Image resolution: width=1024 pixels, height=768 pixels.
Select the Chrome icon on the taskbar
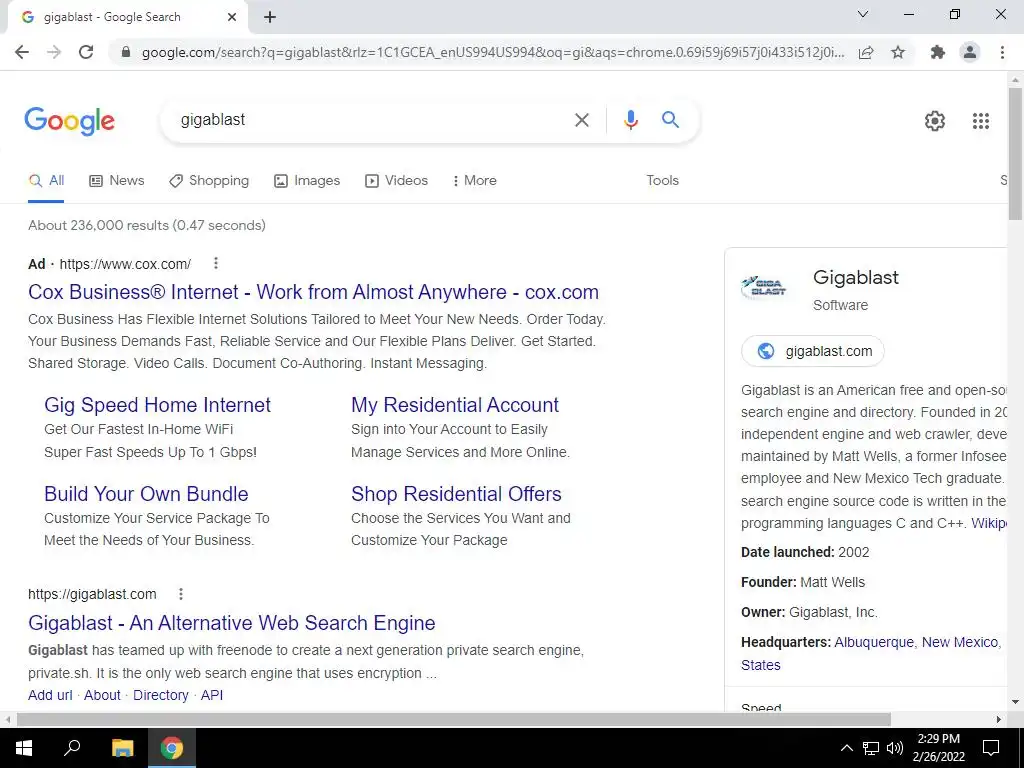coord(172,748)
